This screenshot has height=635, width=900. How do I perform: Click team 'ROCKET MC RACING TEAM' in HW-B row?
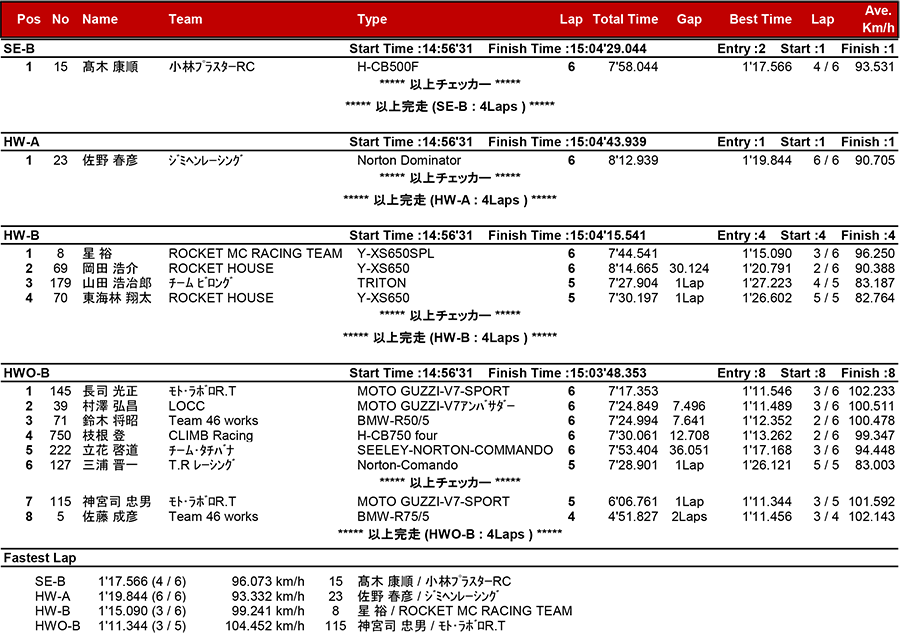click(255, 253)
